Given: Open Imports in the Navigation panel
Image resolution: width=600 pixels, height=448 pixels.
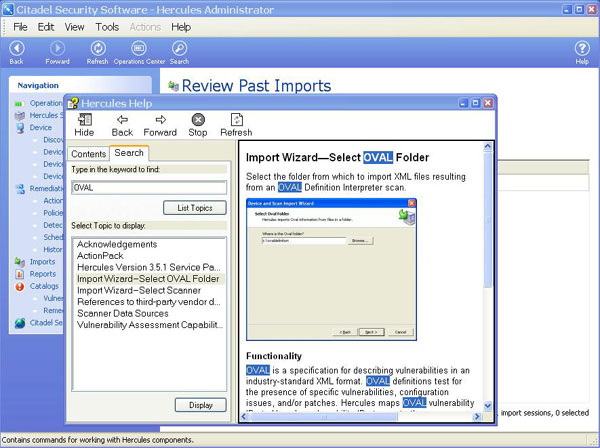Looking at the screenshot, I should (42, 262).
